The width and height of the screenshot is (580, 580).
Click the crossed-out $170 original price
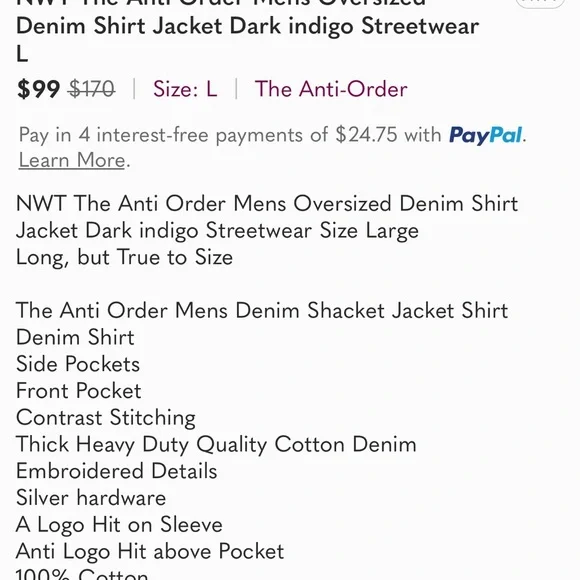[92, 89]
